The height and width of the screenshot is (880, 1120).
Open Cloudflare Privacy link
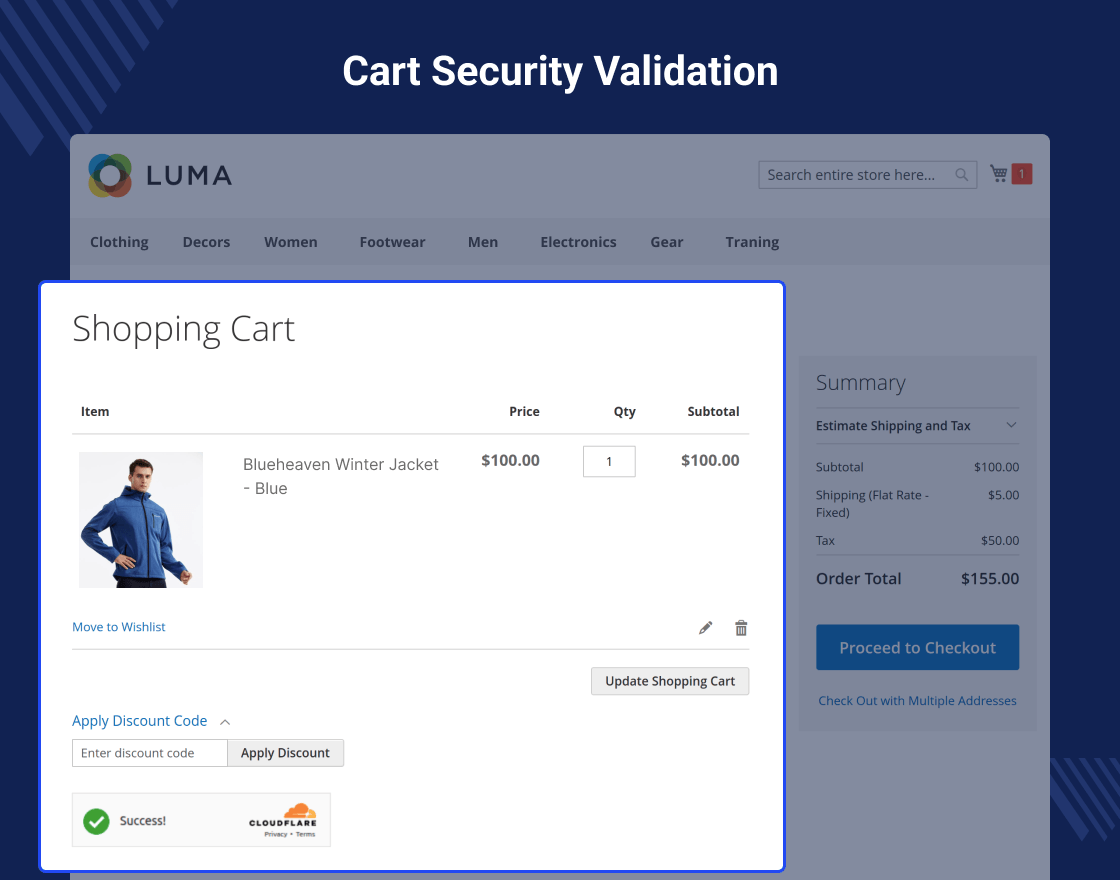click(x=275, y=834)
